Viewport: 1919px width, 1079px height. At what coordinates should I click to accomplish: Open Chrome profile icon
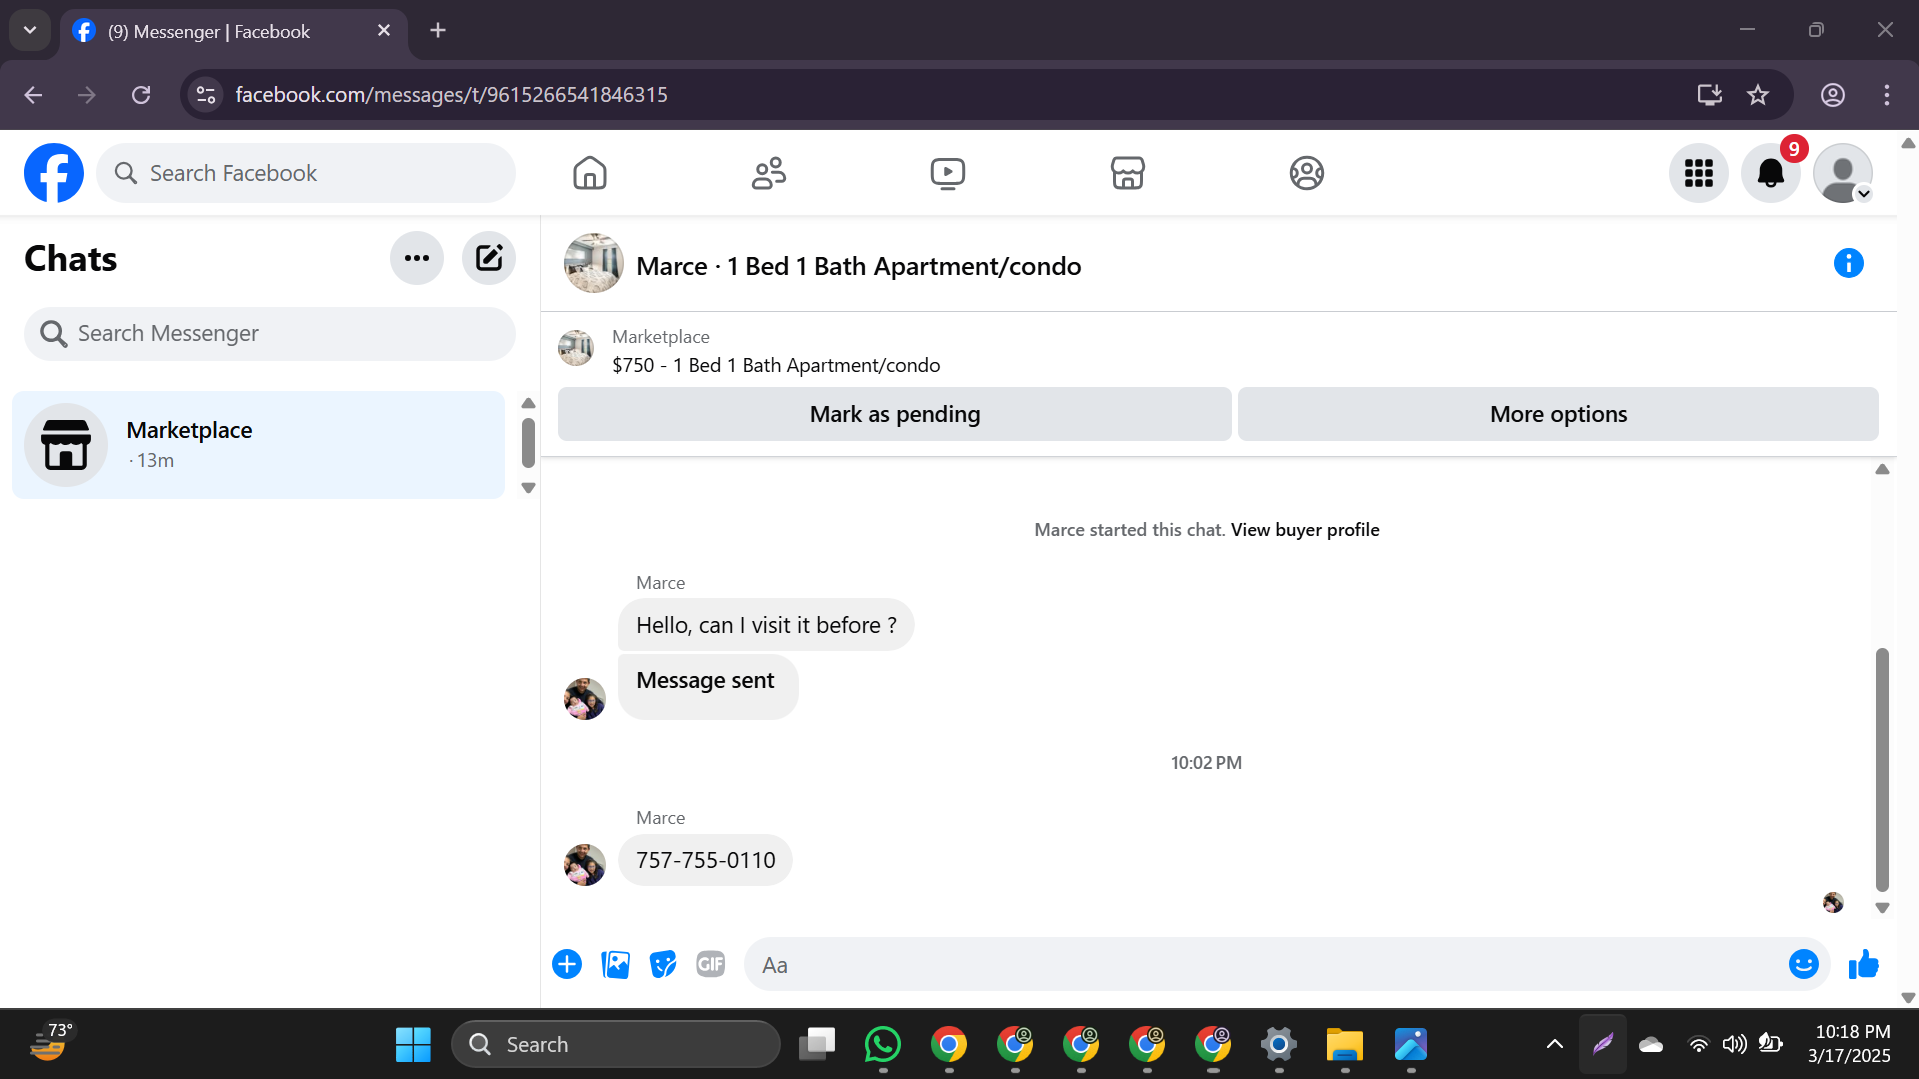[1833, 95]
